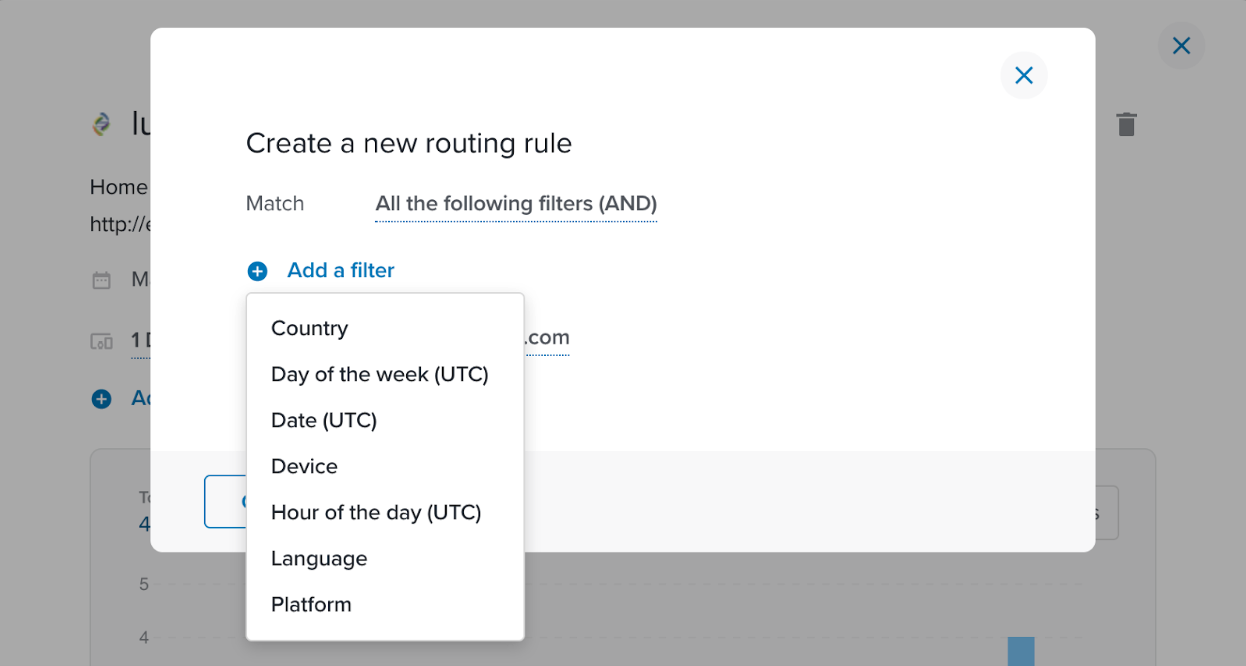The width and height of the screenshot is (1246, 666).
Task: Choose Day of the week (UTC) filter
Action: pyautogui.click(x=379, y=375)
